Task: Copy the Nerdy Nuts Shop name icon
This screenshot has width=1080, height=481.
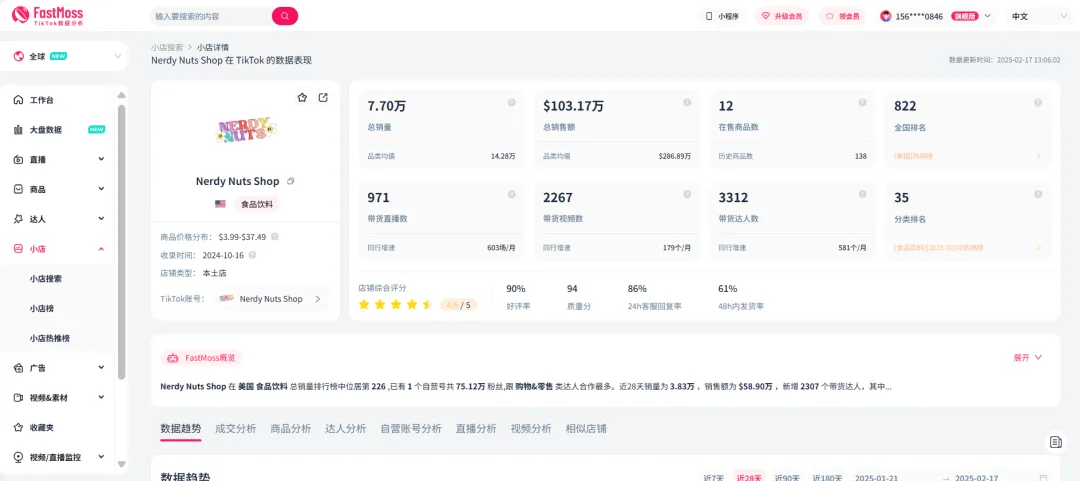Action: (291, 181)
